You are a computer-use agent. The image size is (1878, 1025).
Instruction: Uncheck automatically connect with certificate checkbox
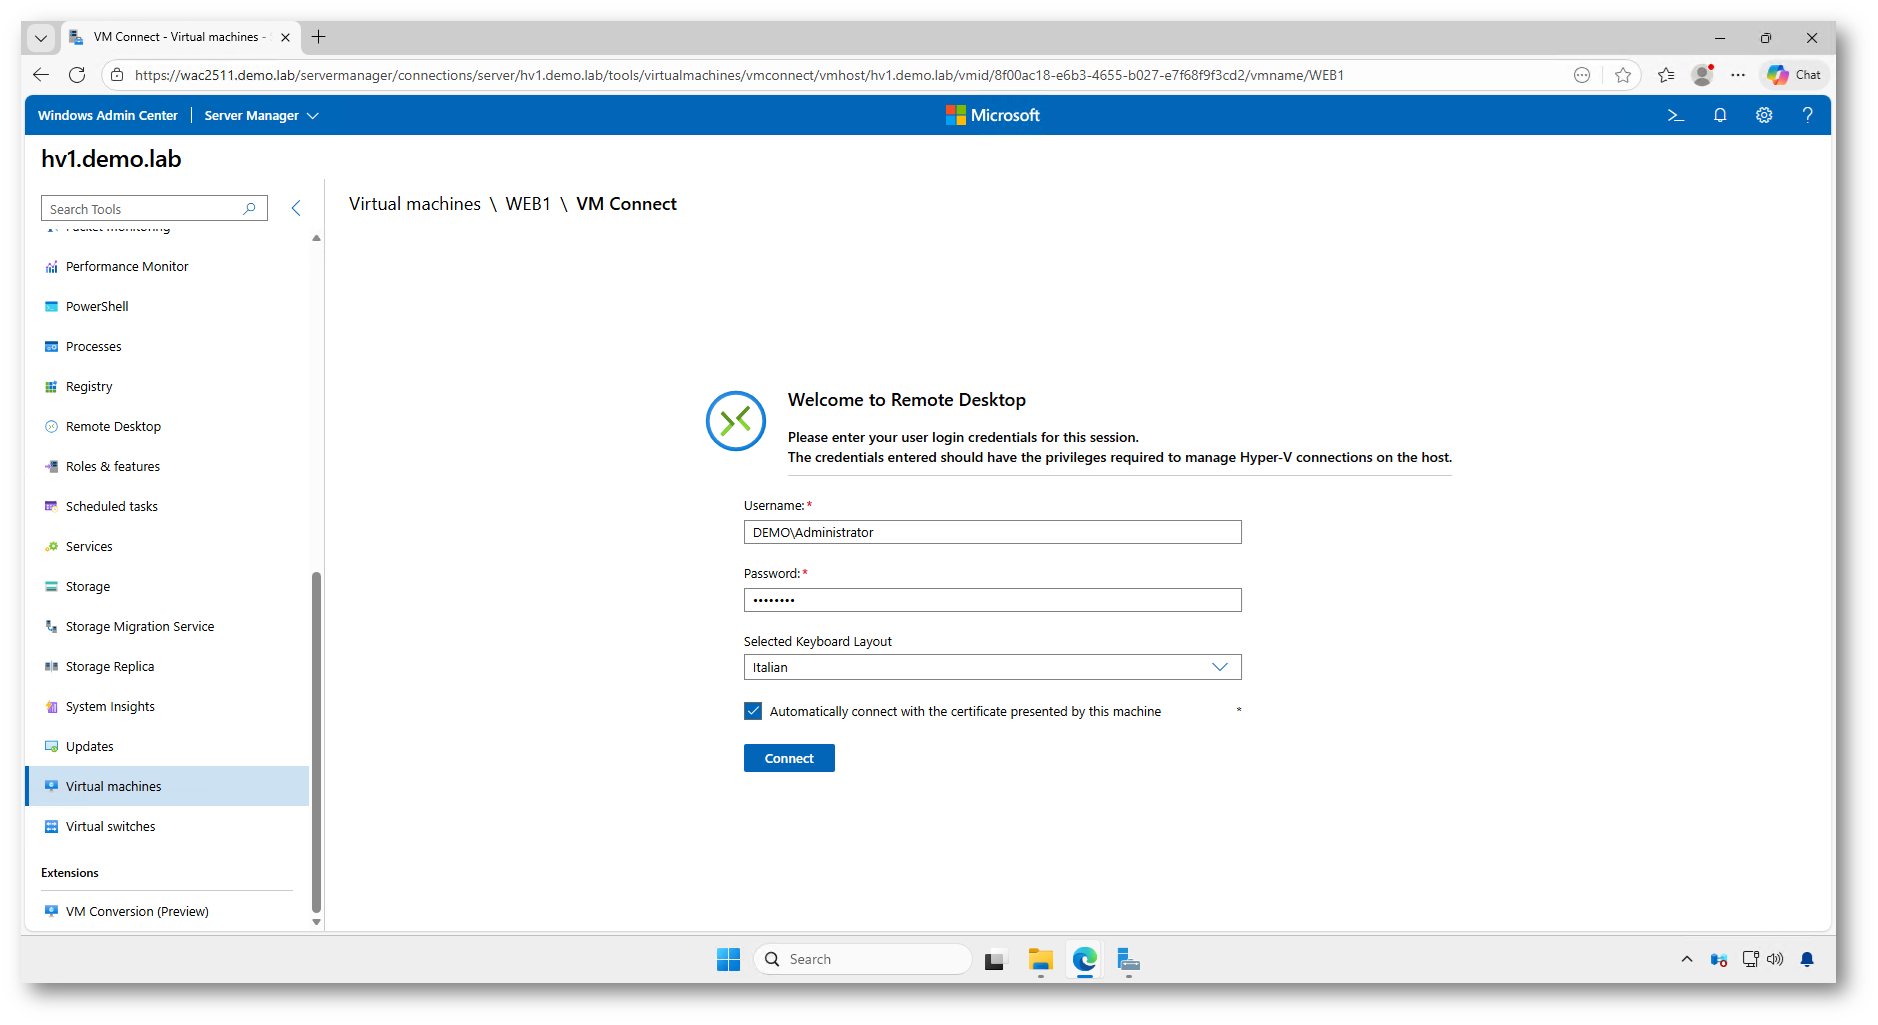click(753, 711)
